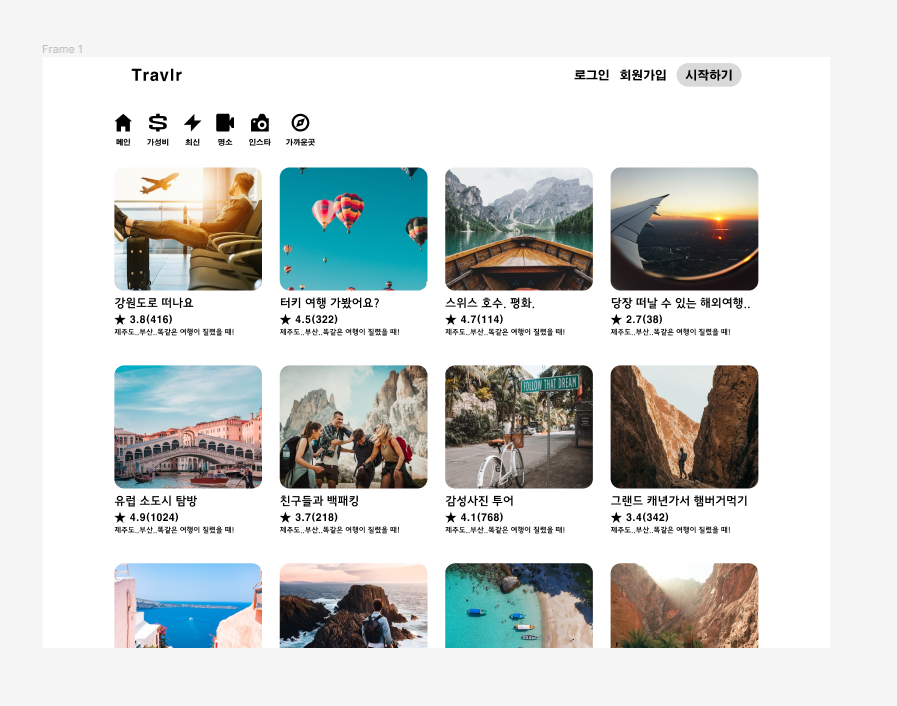This screenshot has width=897, height=706.
Task: Open the Swiss lake boat thumbnail
Action: [x=519, y=229]
